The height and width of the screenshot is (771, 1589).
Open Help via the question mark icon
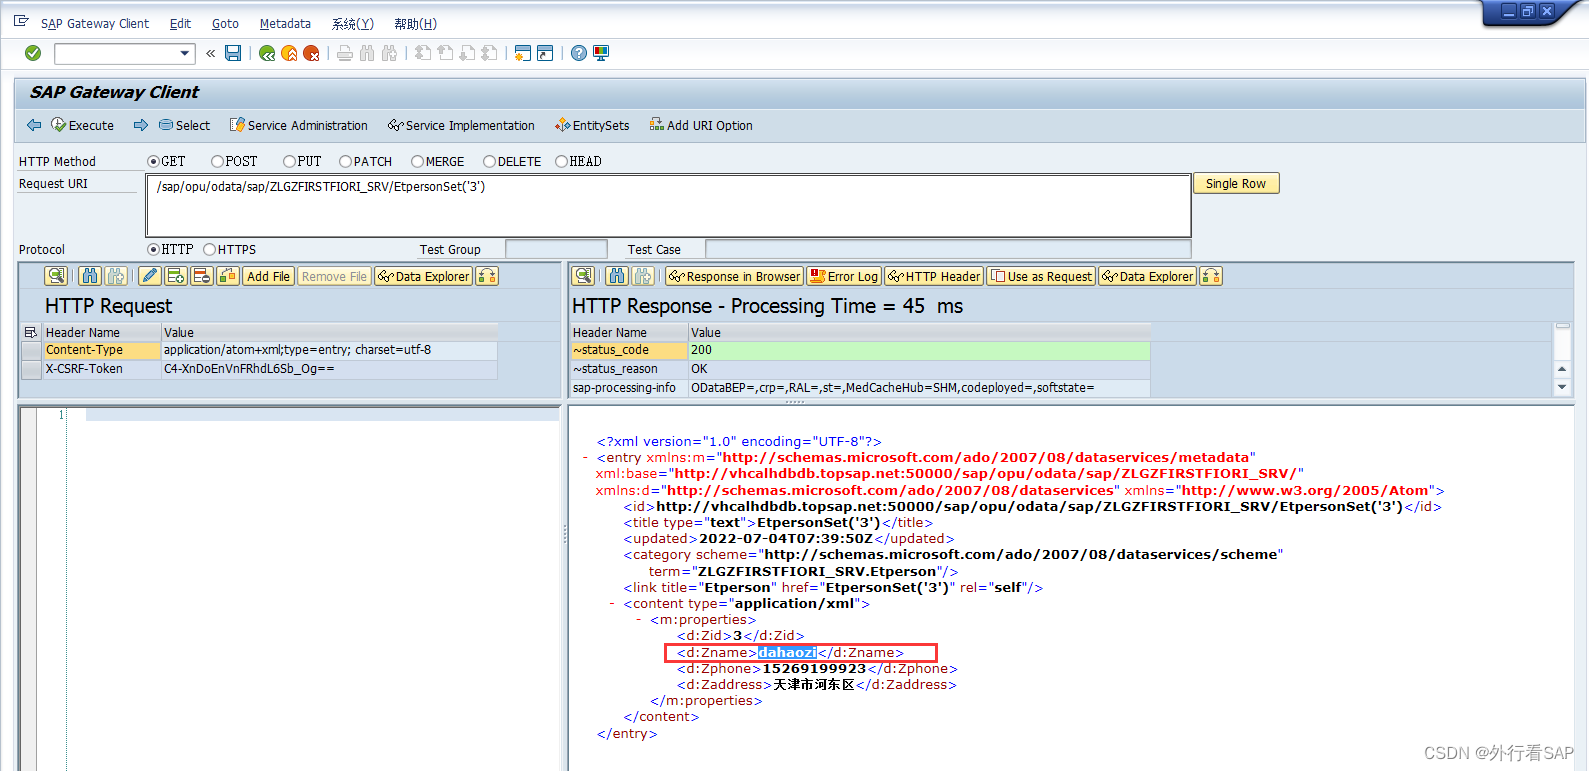tap(579, 53)
